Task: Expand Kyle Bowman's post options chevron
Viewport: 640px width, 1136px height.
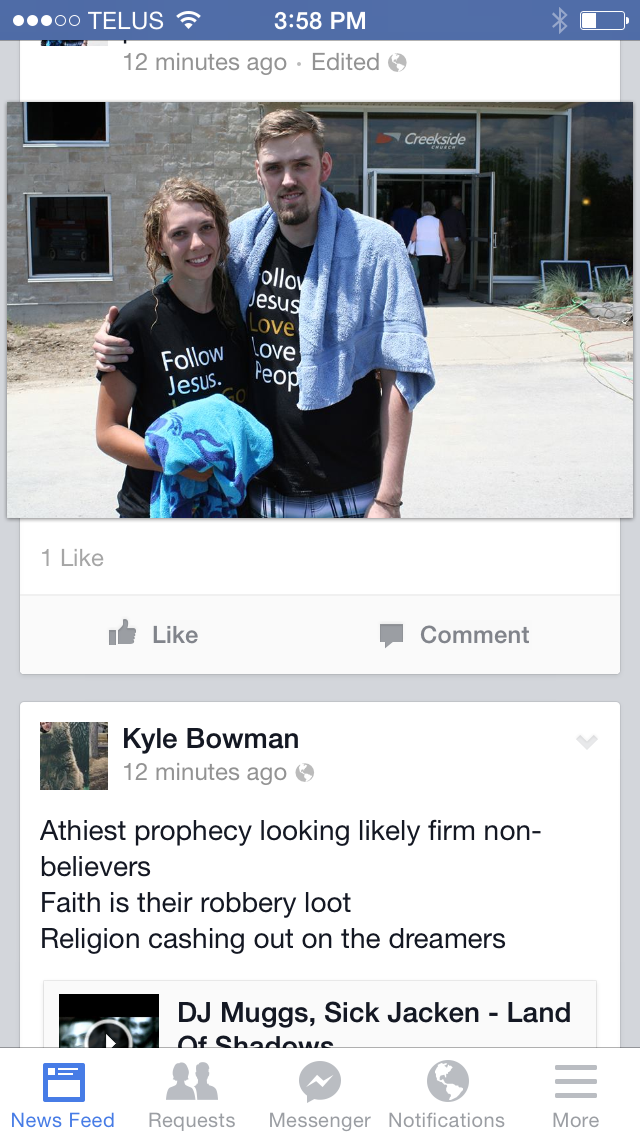Action: point(586,741)
